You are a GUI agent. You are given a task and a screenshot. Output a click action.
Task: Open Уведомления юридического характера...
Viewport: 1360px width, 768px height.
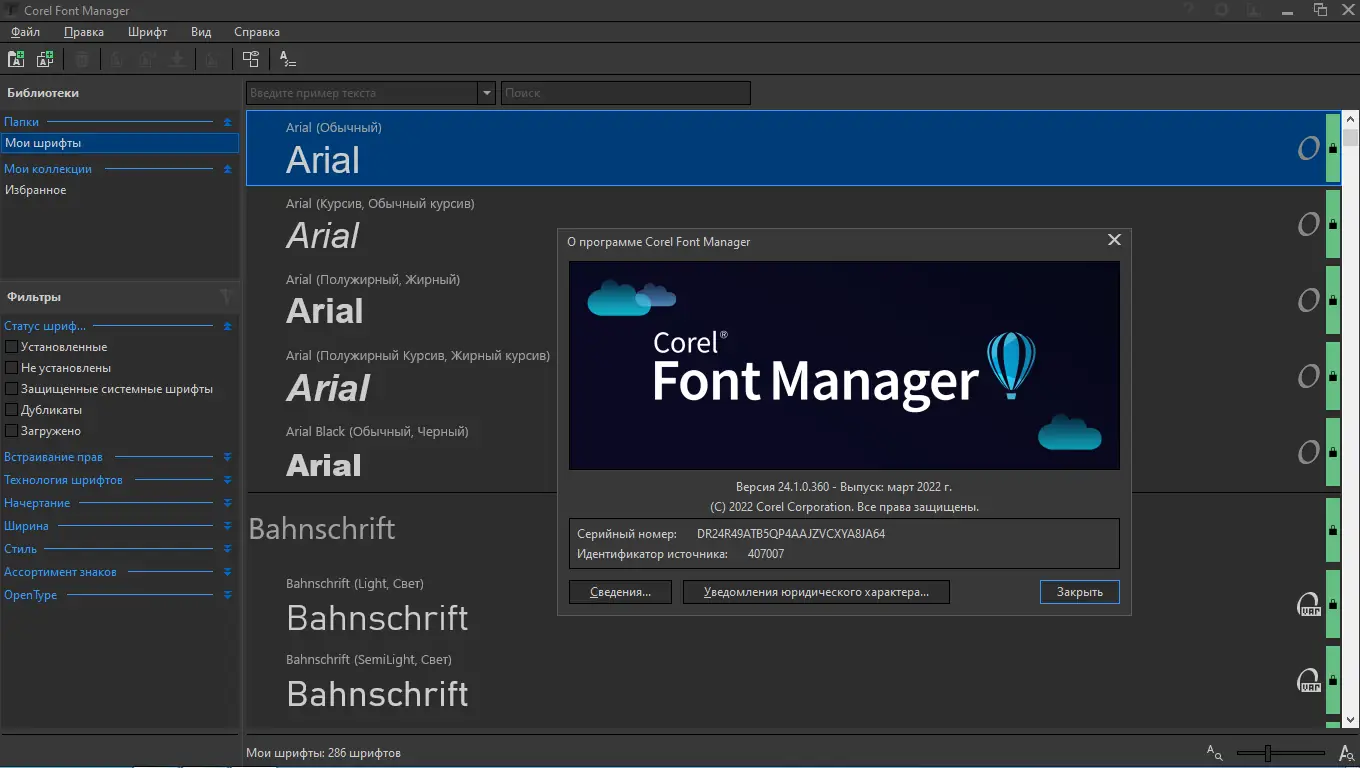816,592
